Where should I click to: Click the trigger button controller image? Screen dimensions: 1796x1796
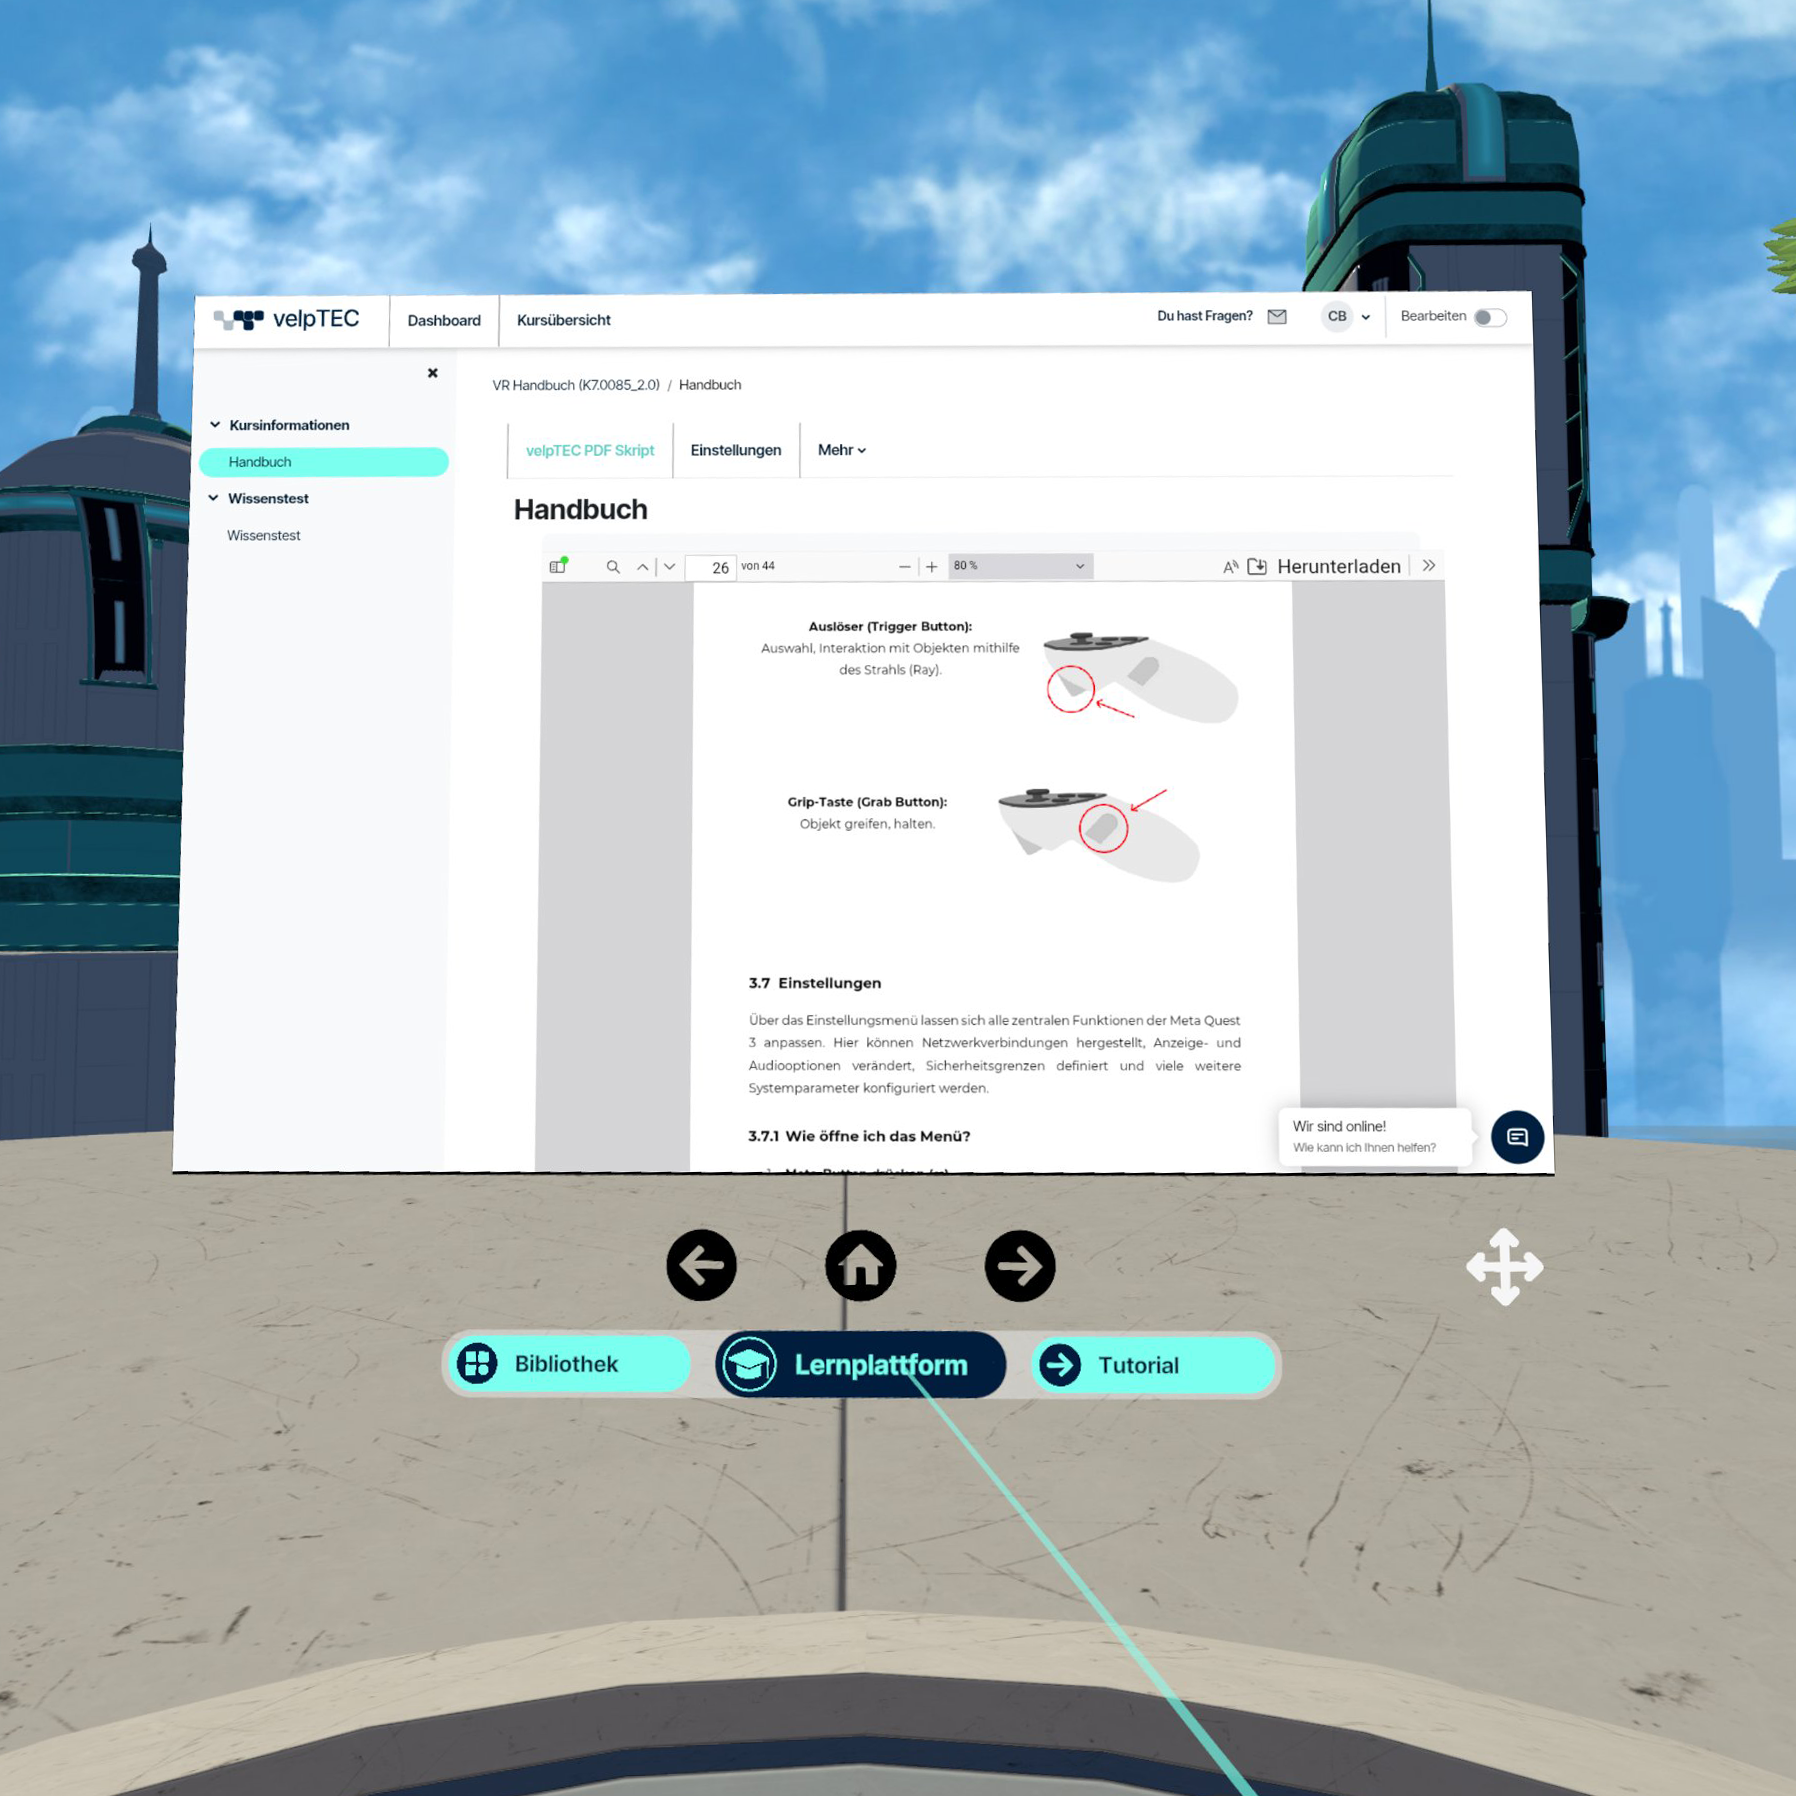click(1140, 676)
